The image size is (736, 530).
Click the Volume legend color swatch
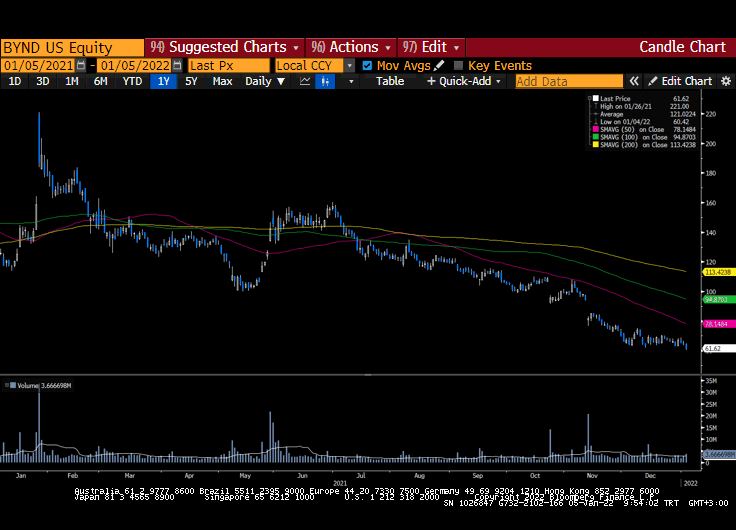coord(13,385)
